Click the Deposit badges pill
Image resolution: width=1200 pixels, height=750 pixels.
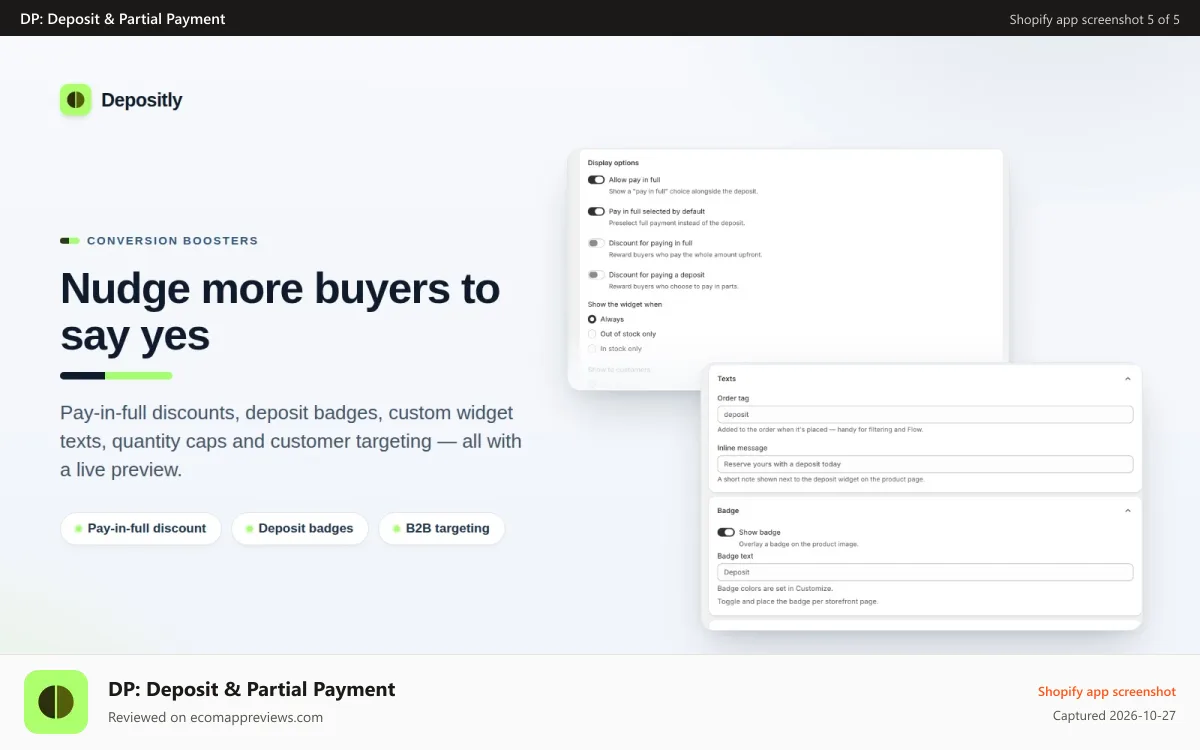click(x=300, y=529)
